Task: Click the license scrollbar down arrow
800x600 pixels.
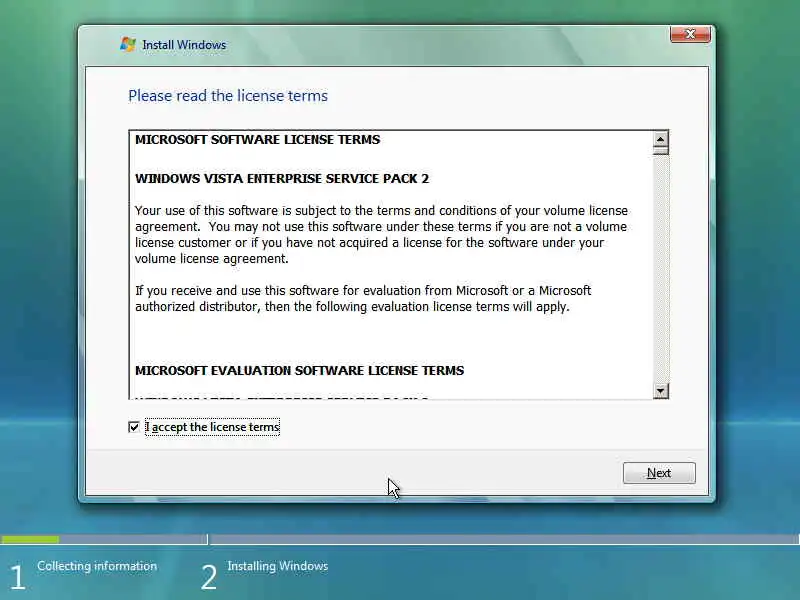Action: coord(661,391)
